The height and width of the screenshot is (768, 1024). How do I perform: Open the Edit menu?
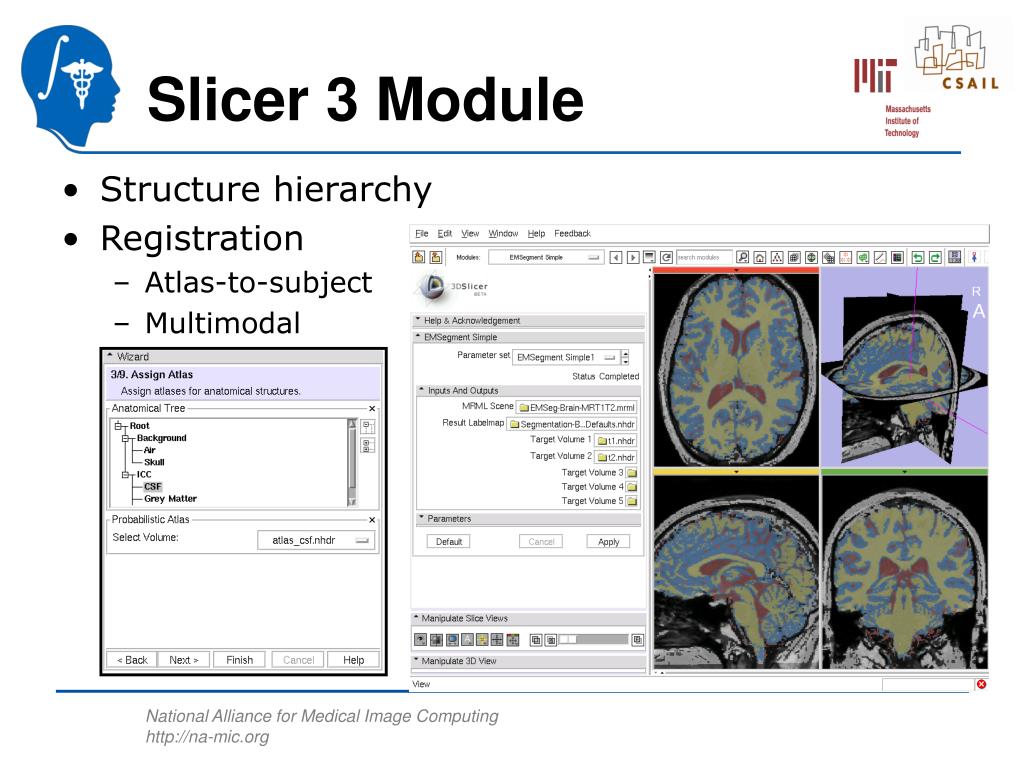coord(445,233)
